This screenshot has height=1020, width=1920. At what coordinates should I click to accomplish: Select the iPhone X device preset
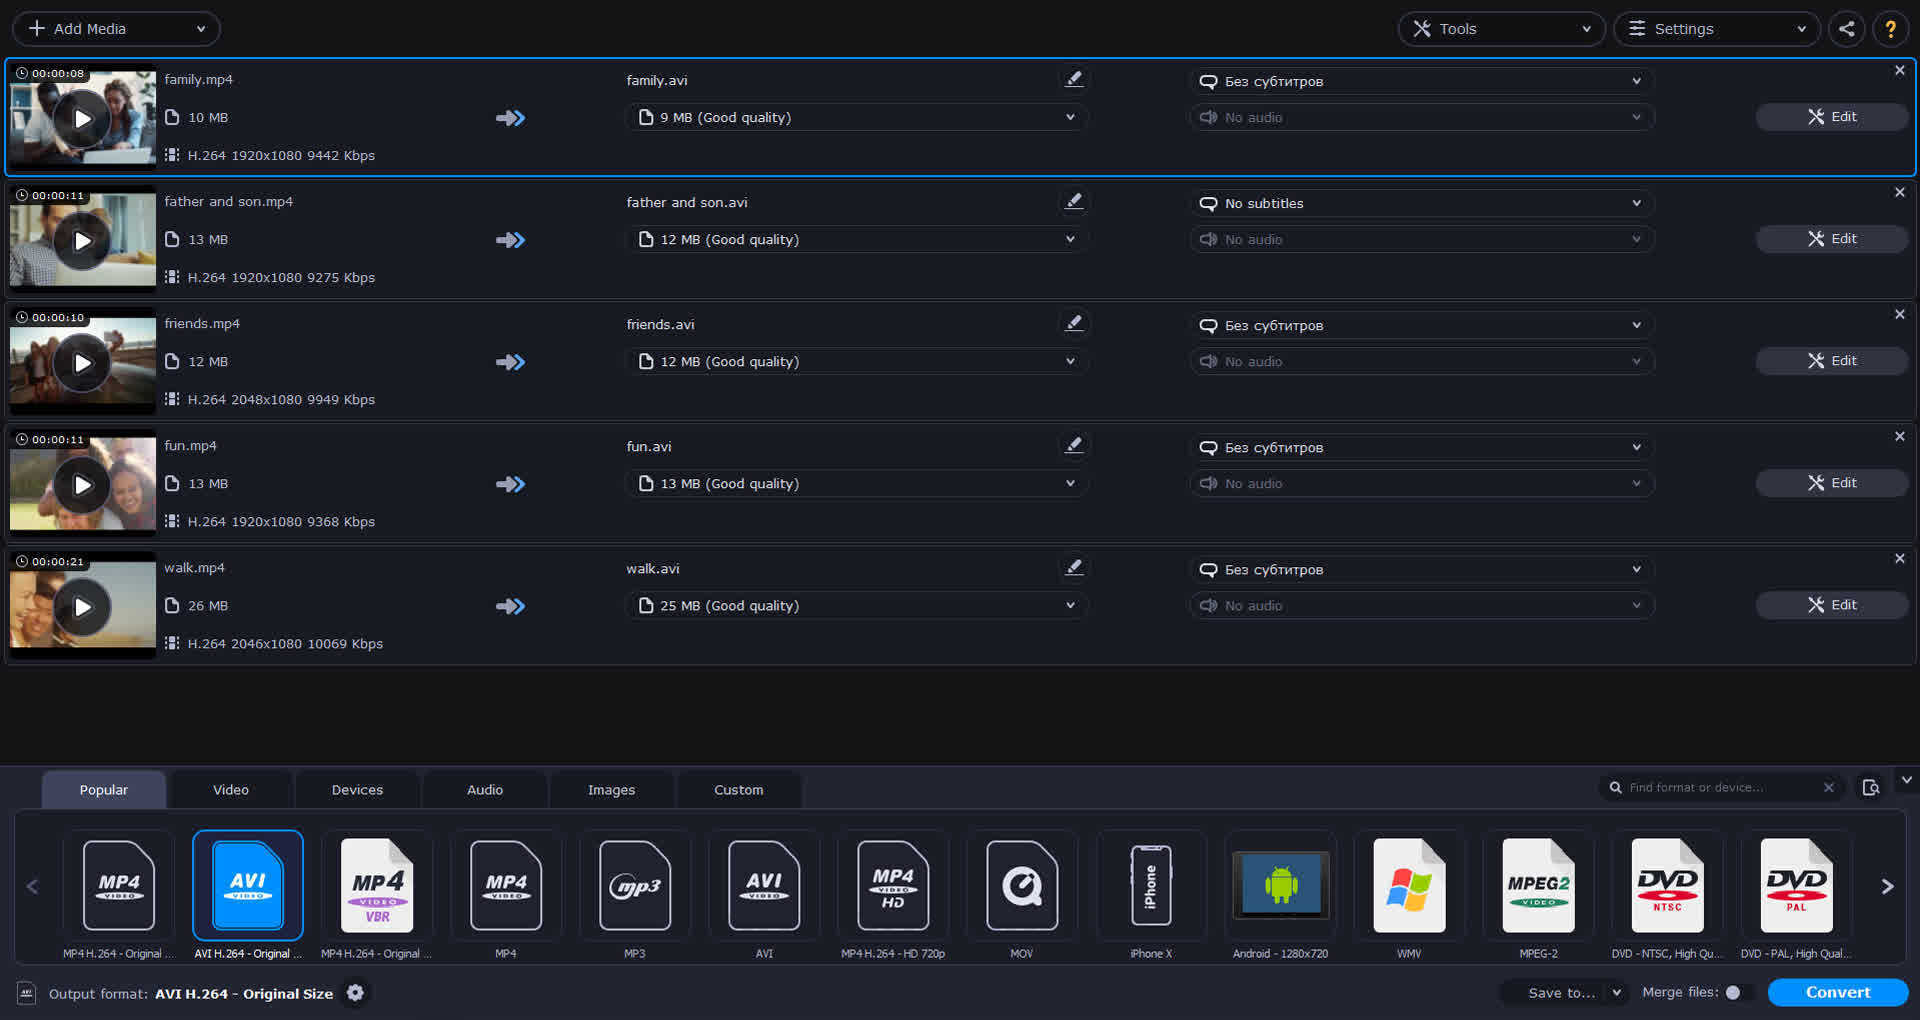tap(1150, 886)
